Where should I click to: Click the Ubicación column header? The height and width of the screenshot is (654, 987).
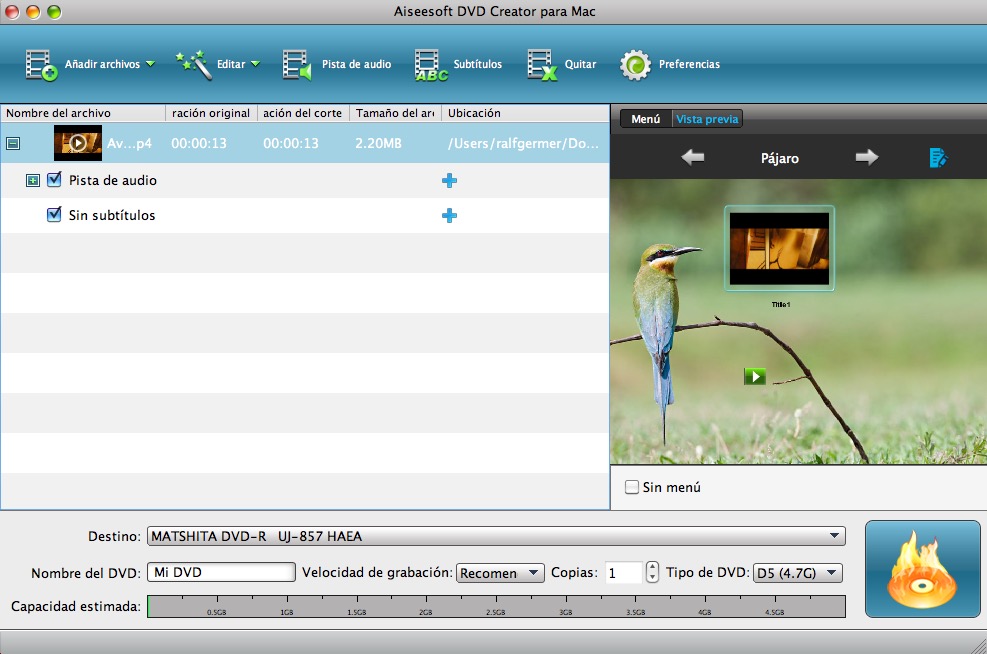(x=525, y=113)
